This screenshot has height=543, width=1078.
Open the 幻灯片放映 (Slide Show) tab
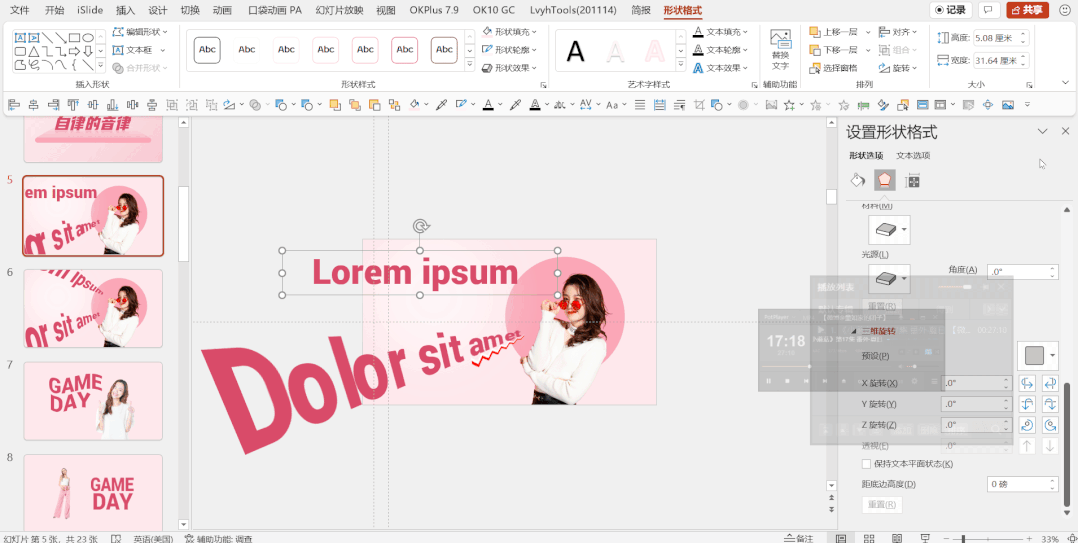pyautogui.click(x=340, y=10)
